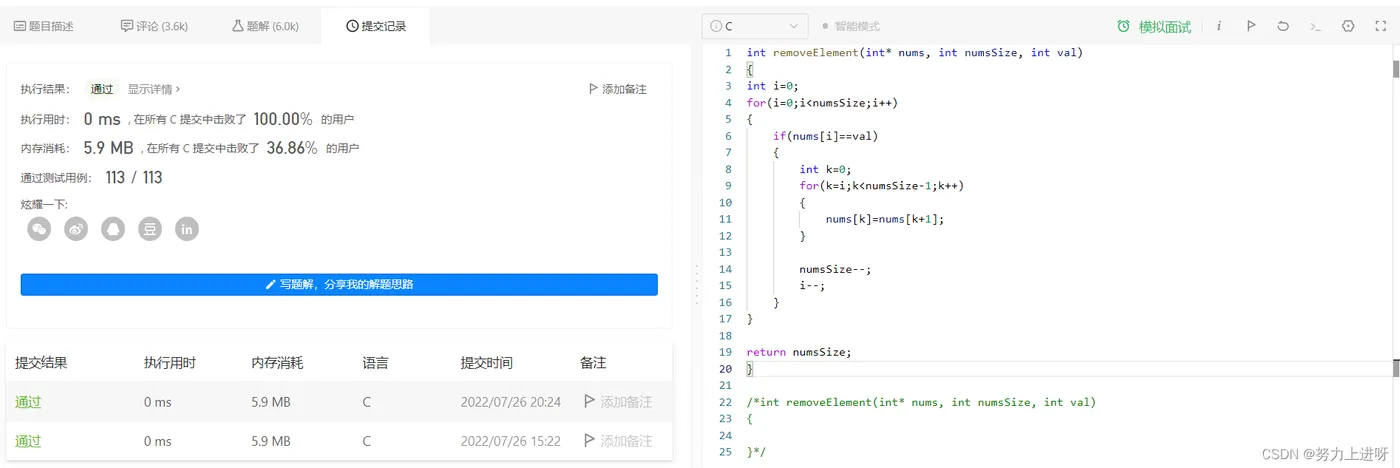Click the pencil icon on 写题解 button
1400x468 pixels.
pos(270,284)
